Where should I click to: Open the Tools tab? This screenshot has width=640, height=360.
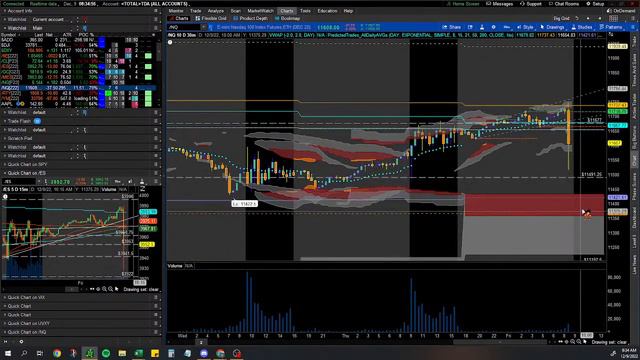click(x=305, y=11)
